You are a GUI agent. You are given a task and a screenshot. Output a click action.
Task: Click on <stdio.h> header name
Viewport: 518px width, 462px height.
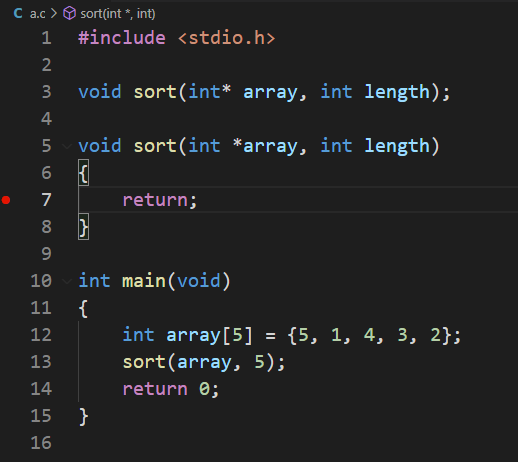(227, 38)
